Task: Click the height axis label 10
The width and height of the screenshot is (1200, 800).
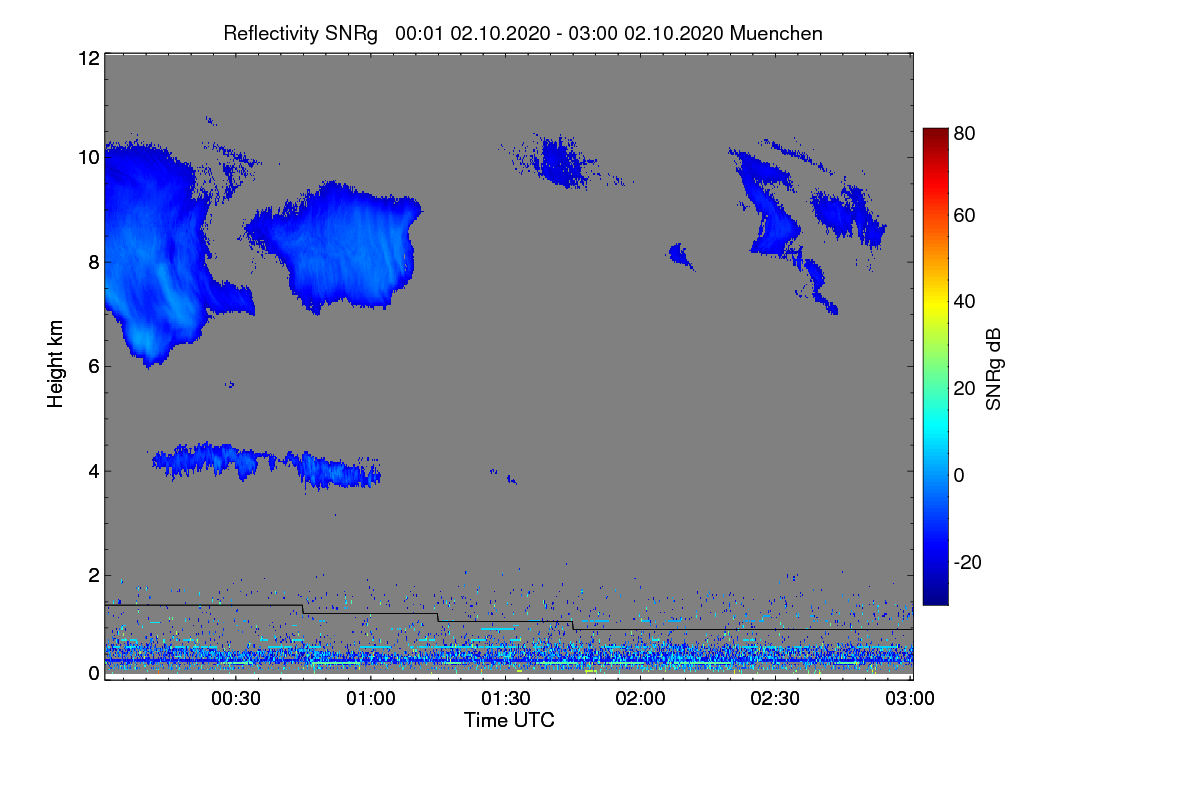Action: pyautogui.click(x=88, y=157)
